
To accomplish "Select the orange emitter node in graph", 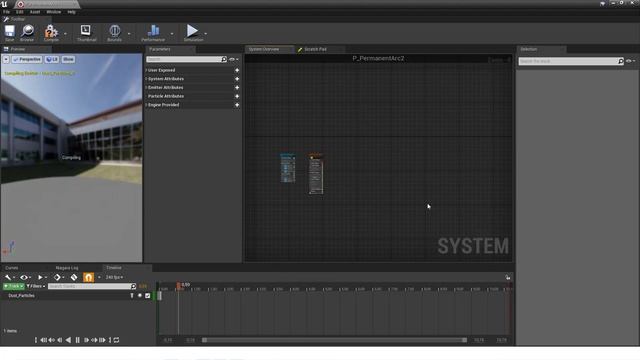I will (316, 173).
